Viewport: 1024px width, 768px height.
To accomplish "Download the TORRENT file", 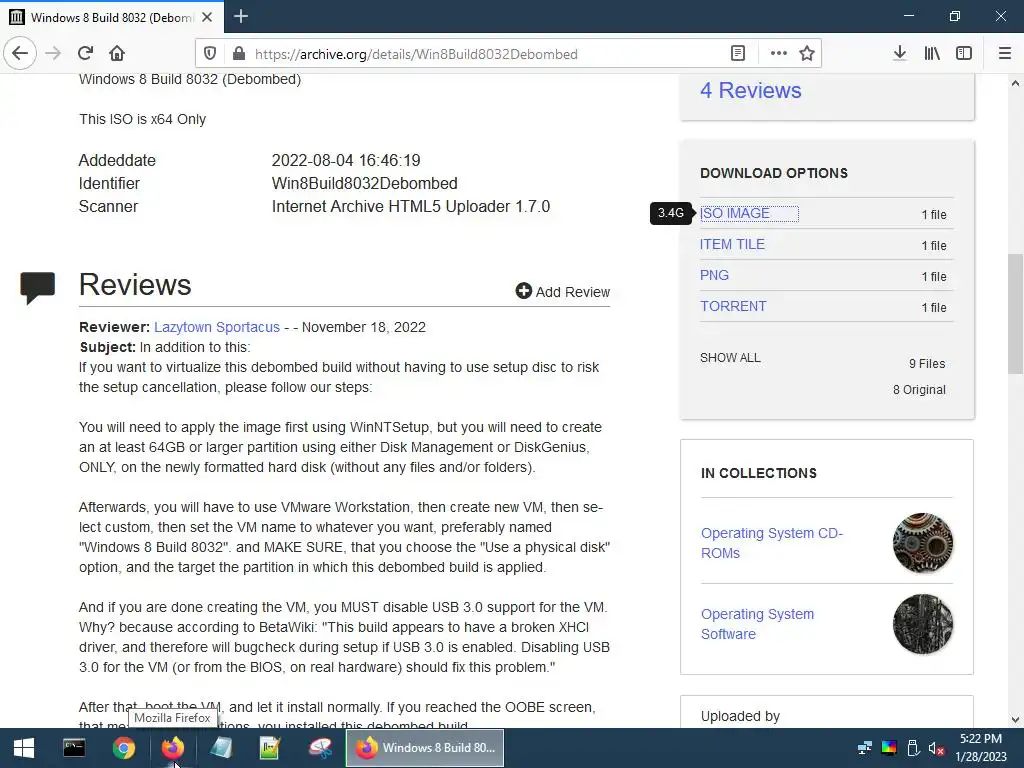I will (x=733, y=306).
